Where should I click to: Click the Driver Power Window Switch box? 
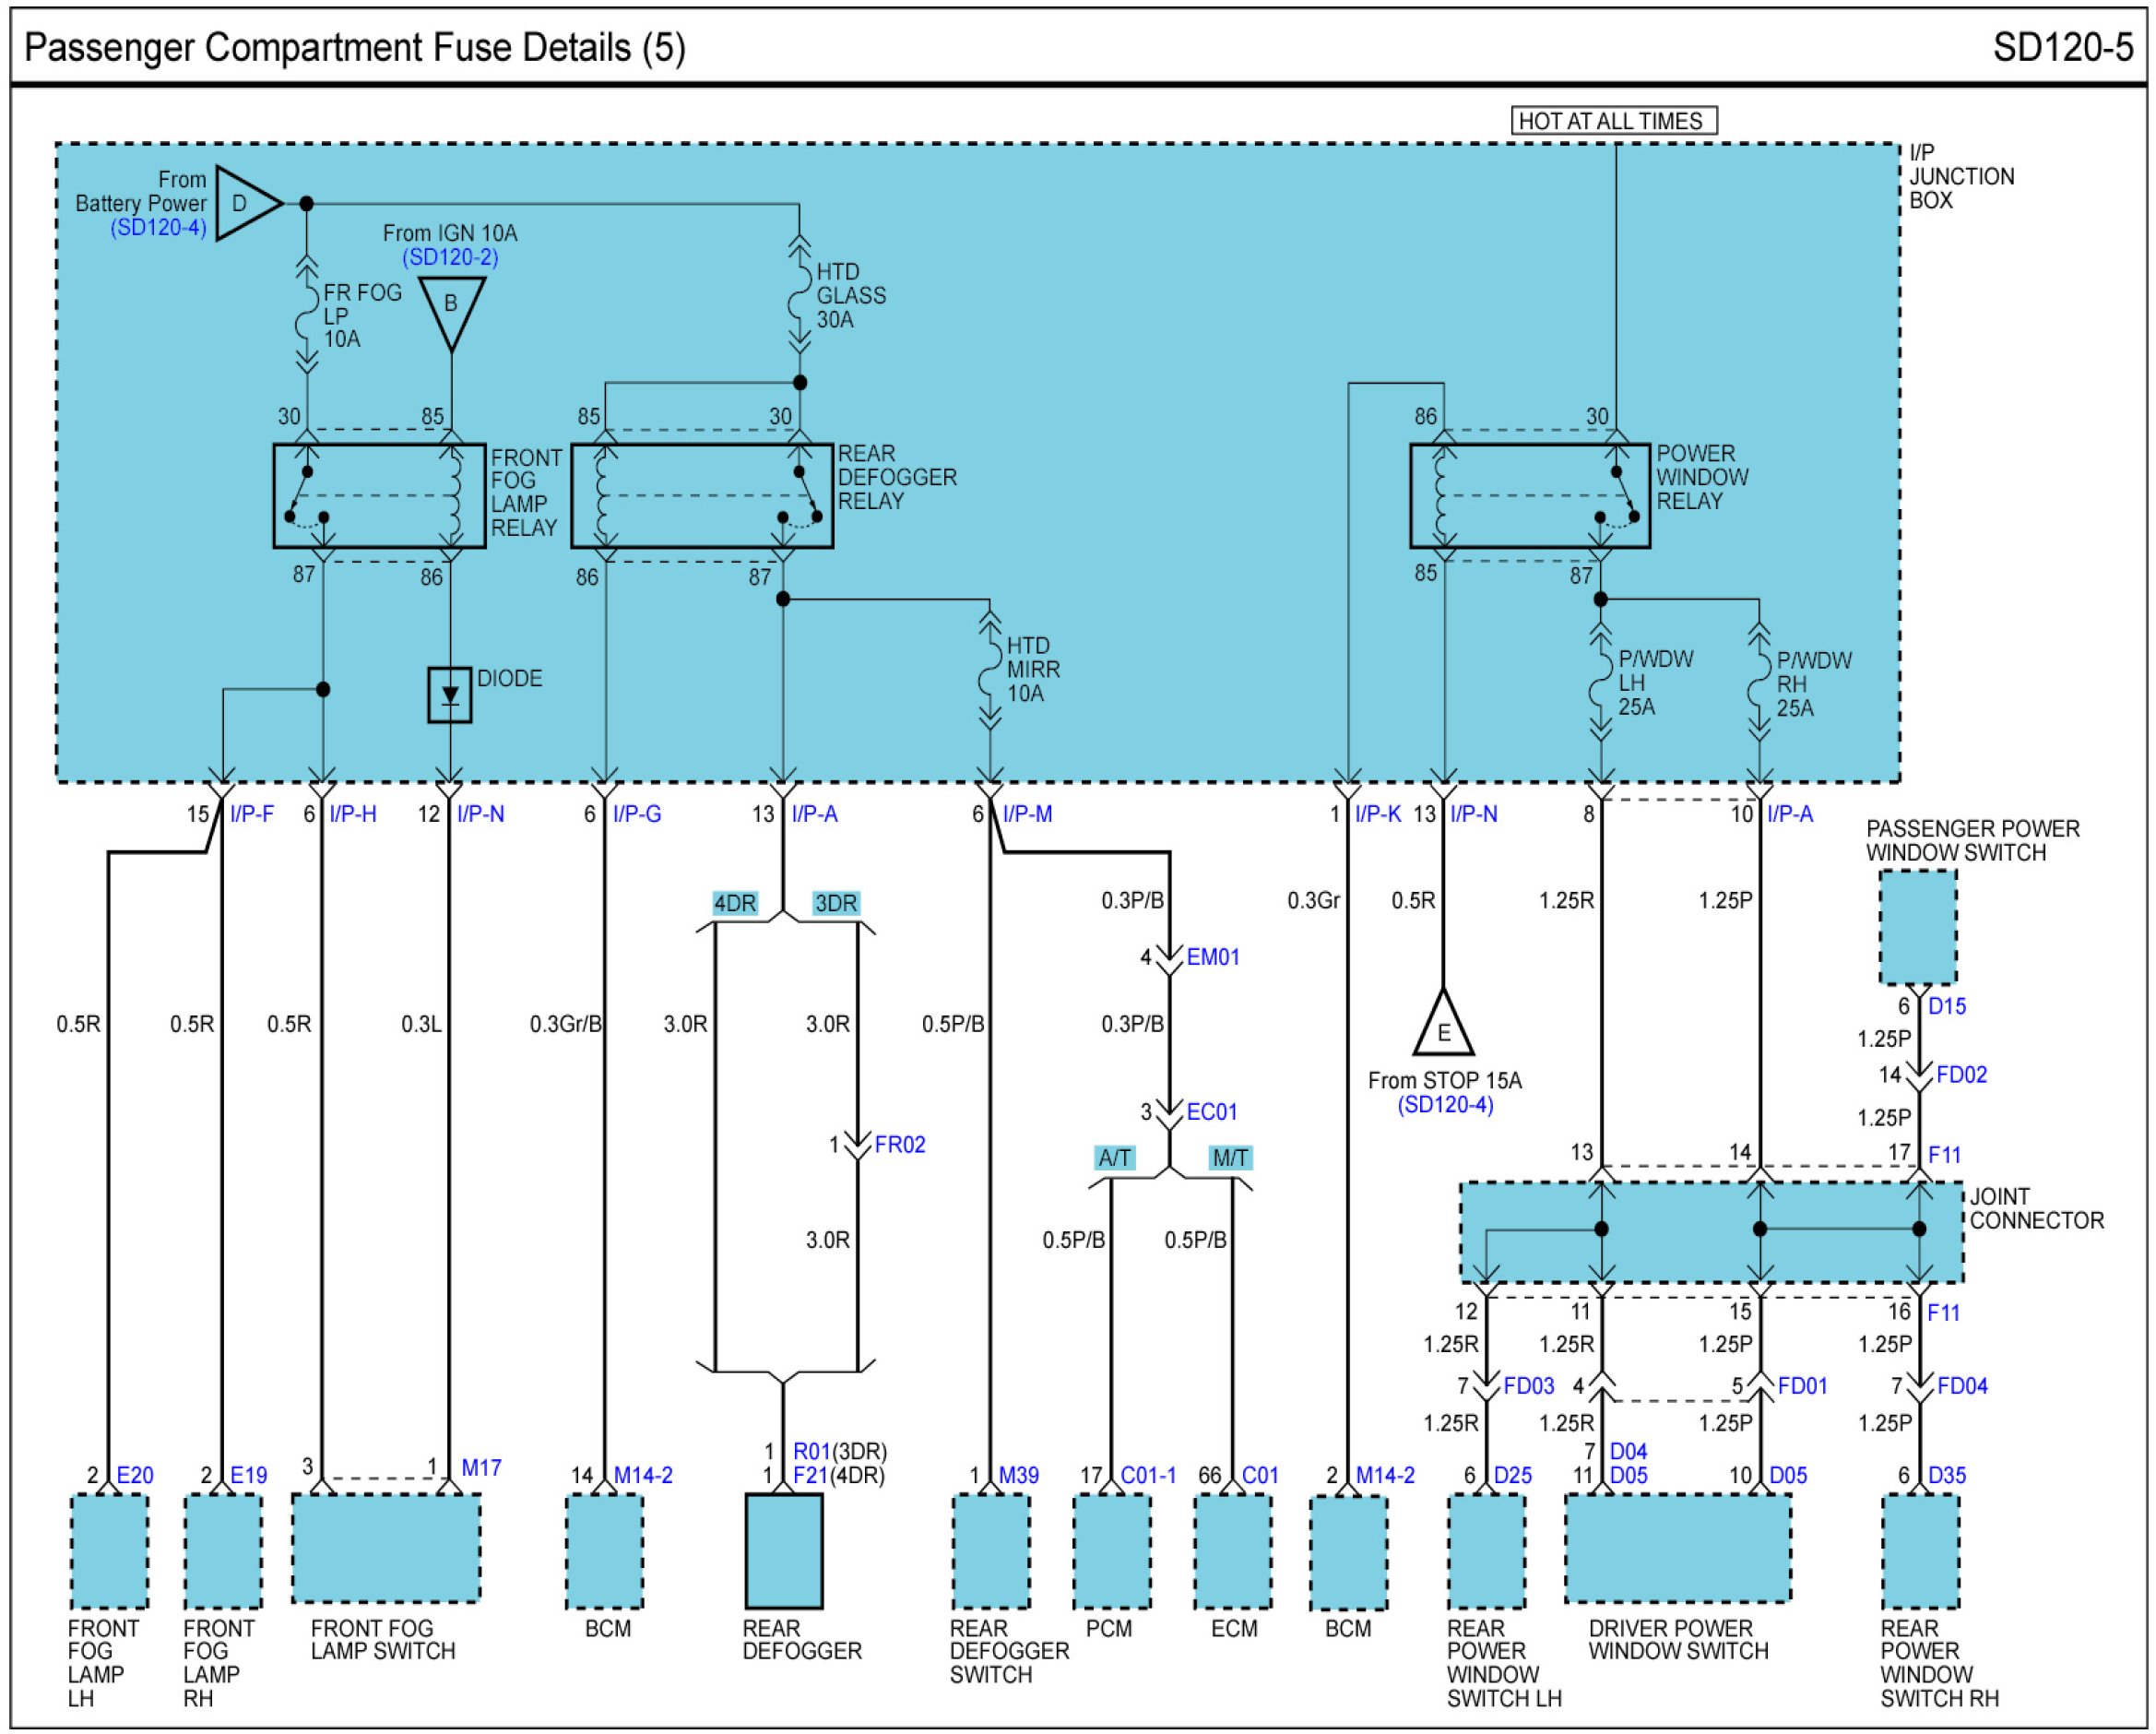[1677, 1548]
